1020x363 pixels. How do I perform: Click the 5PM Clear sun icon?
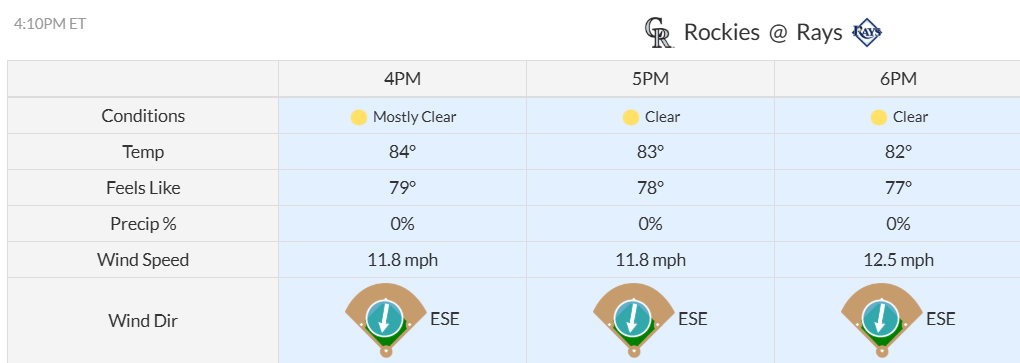coord(630,118)
